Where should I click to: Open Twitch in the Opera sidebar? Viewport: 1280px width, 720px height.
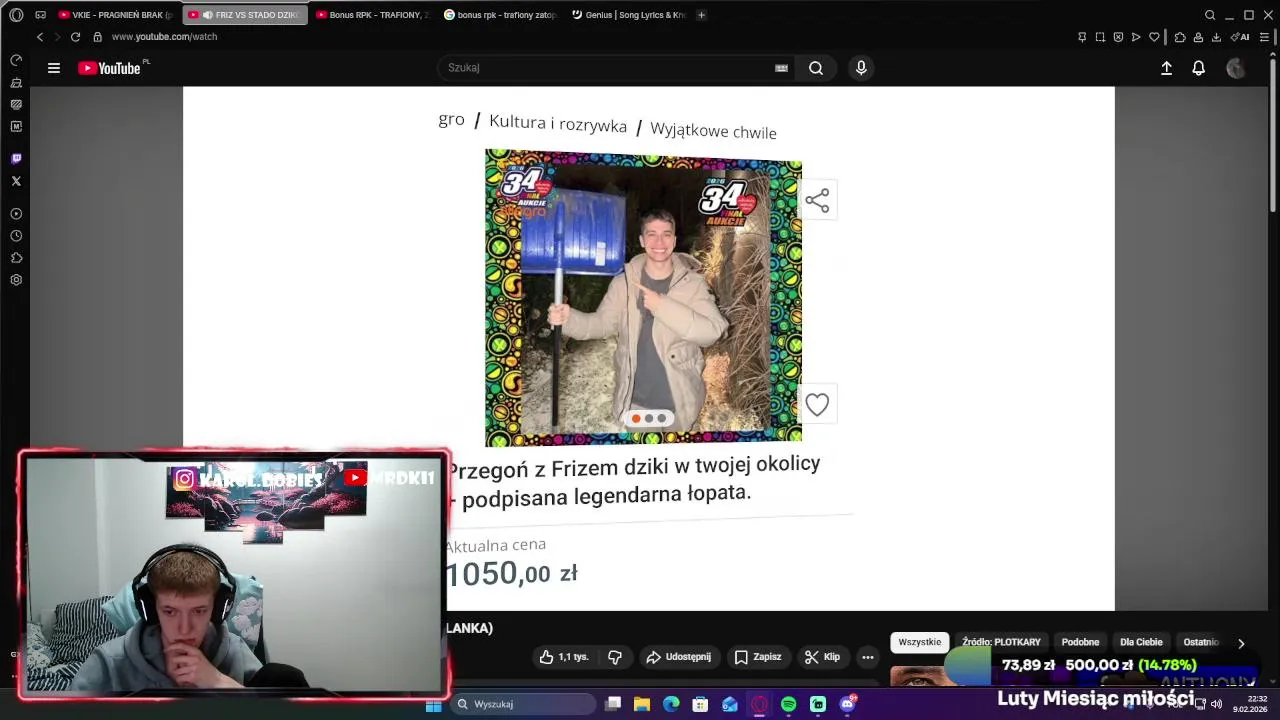16,158
